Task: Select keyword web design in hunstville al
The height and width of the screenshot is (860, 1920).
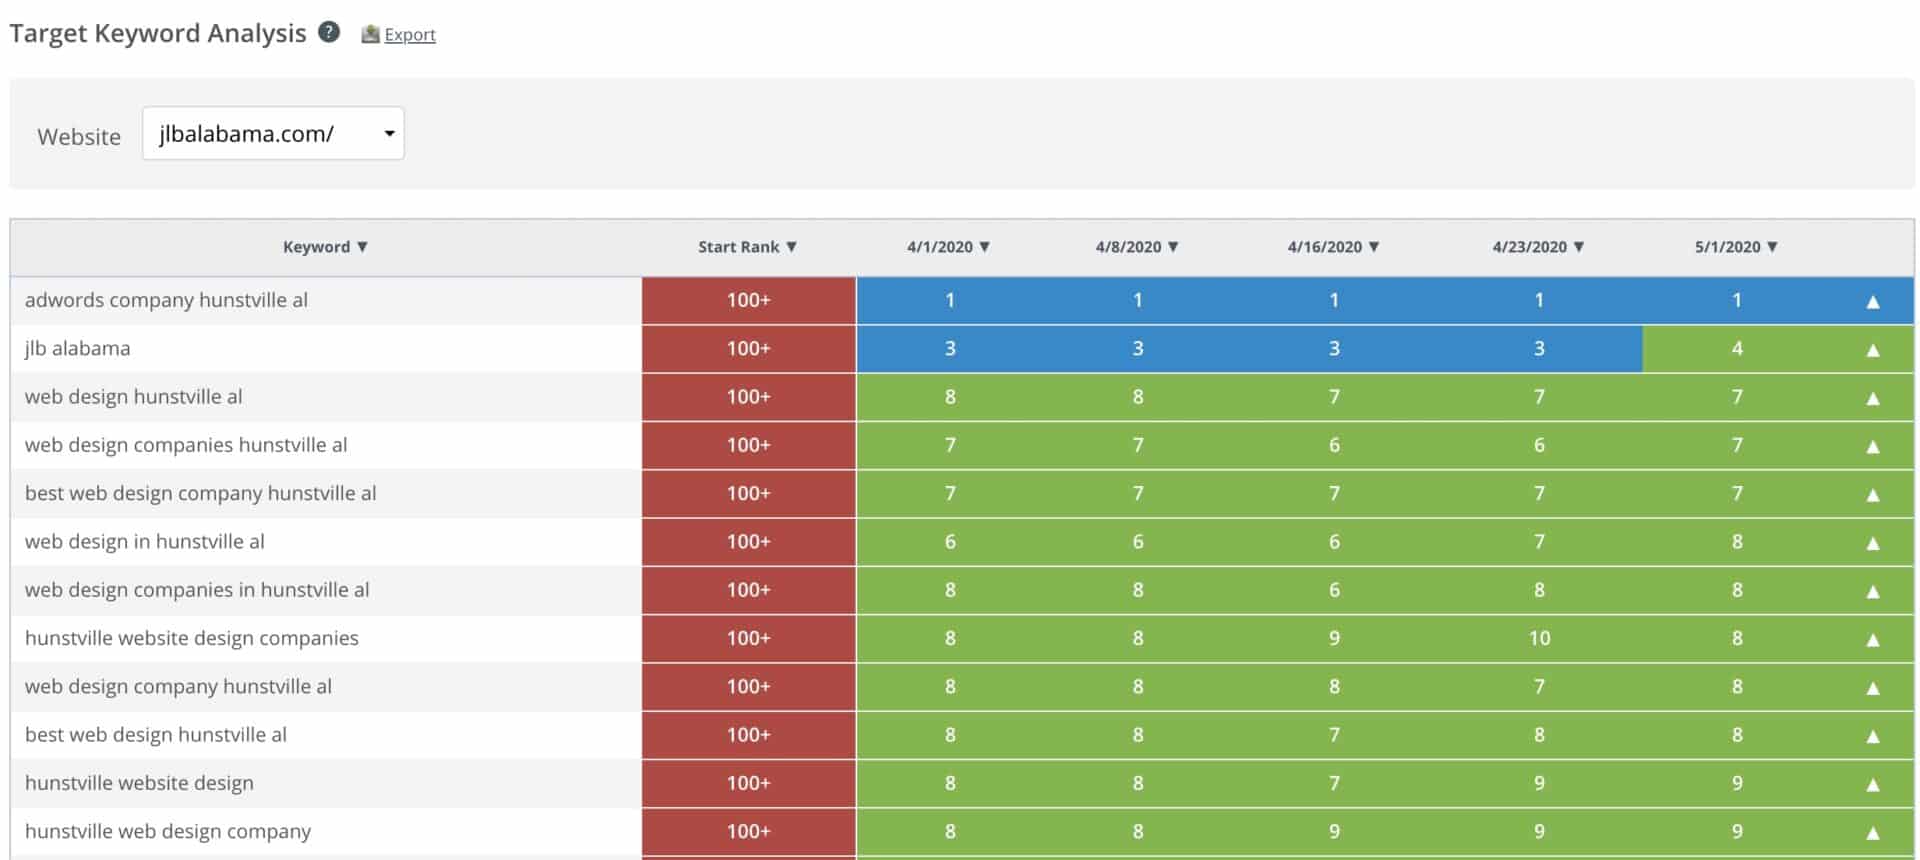Action: coord(145,542)
